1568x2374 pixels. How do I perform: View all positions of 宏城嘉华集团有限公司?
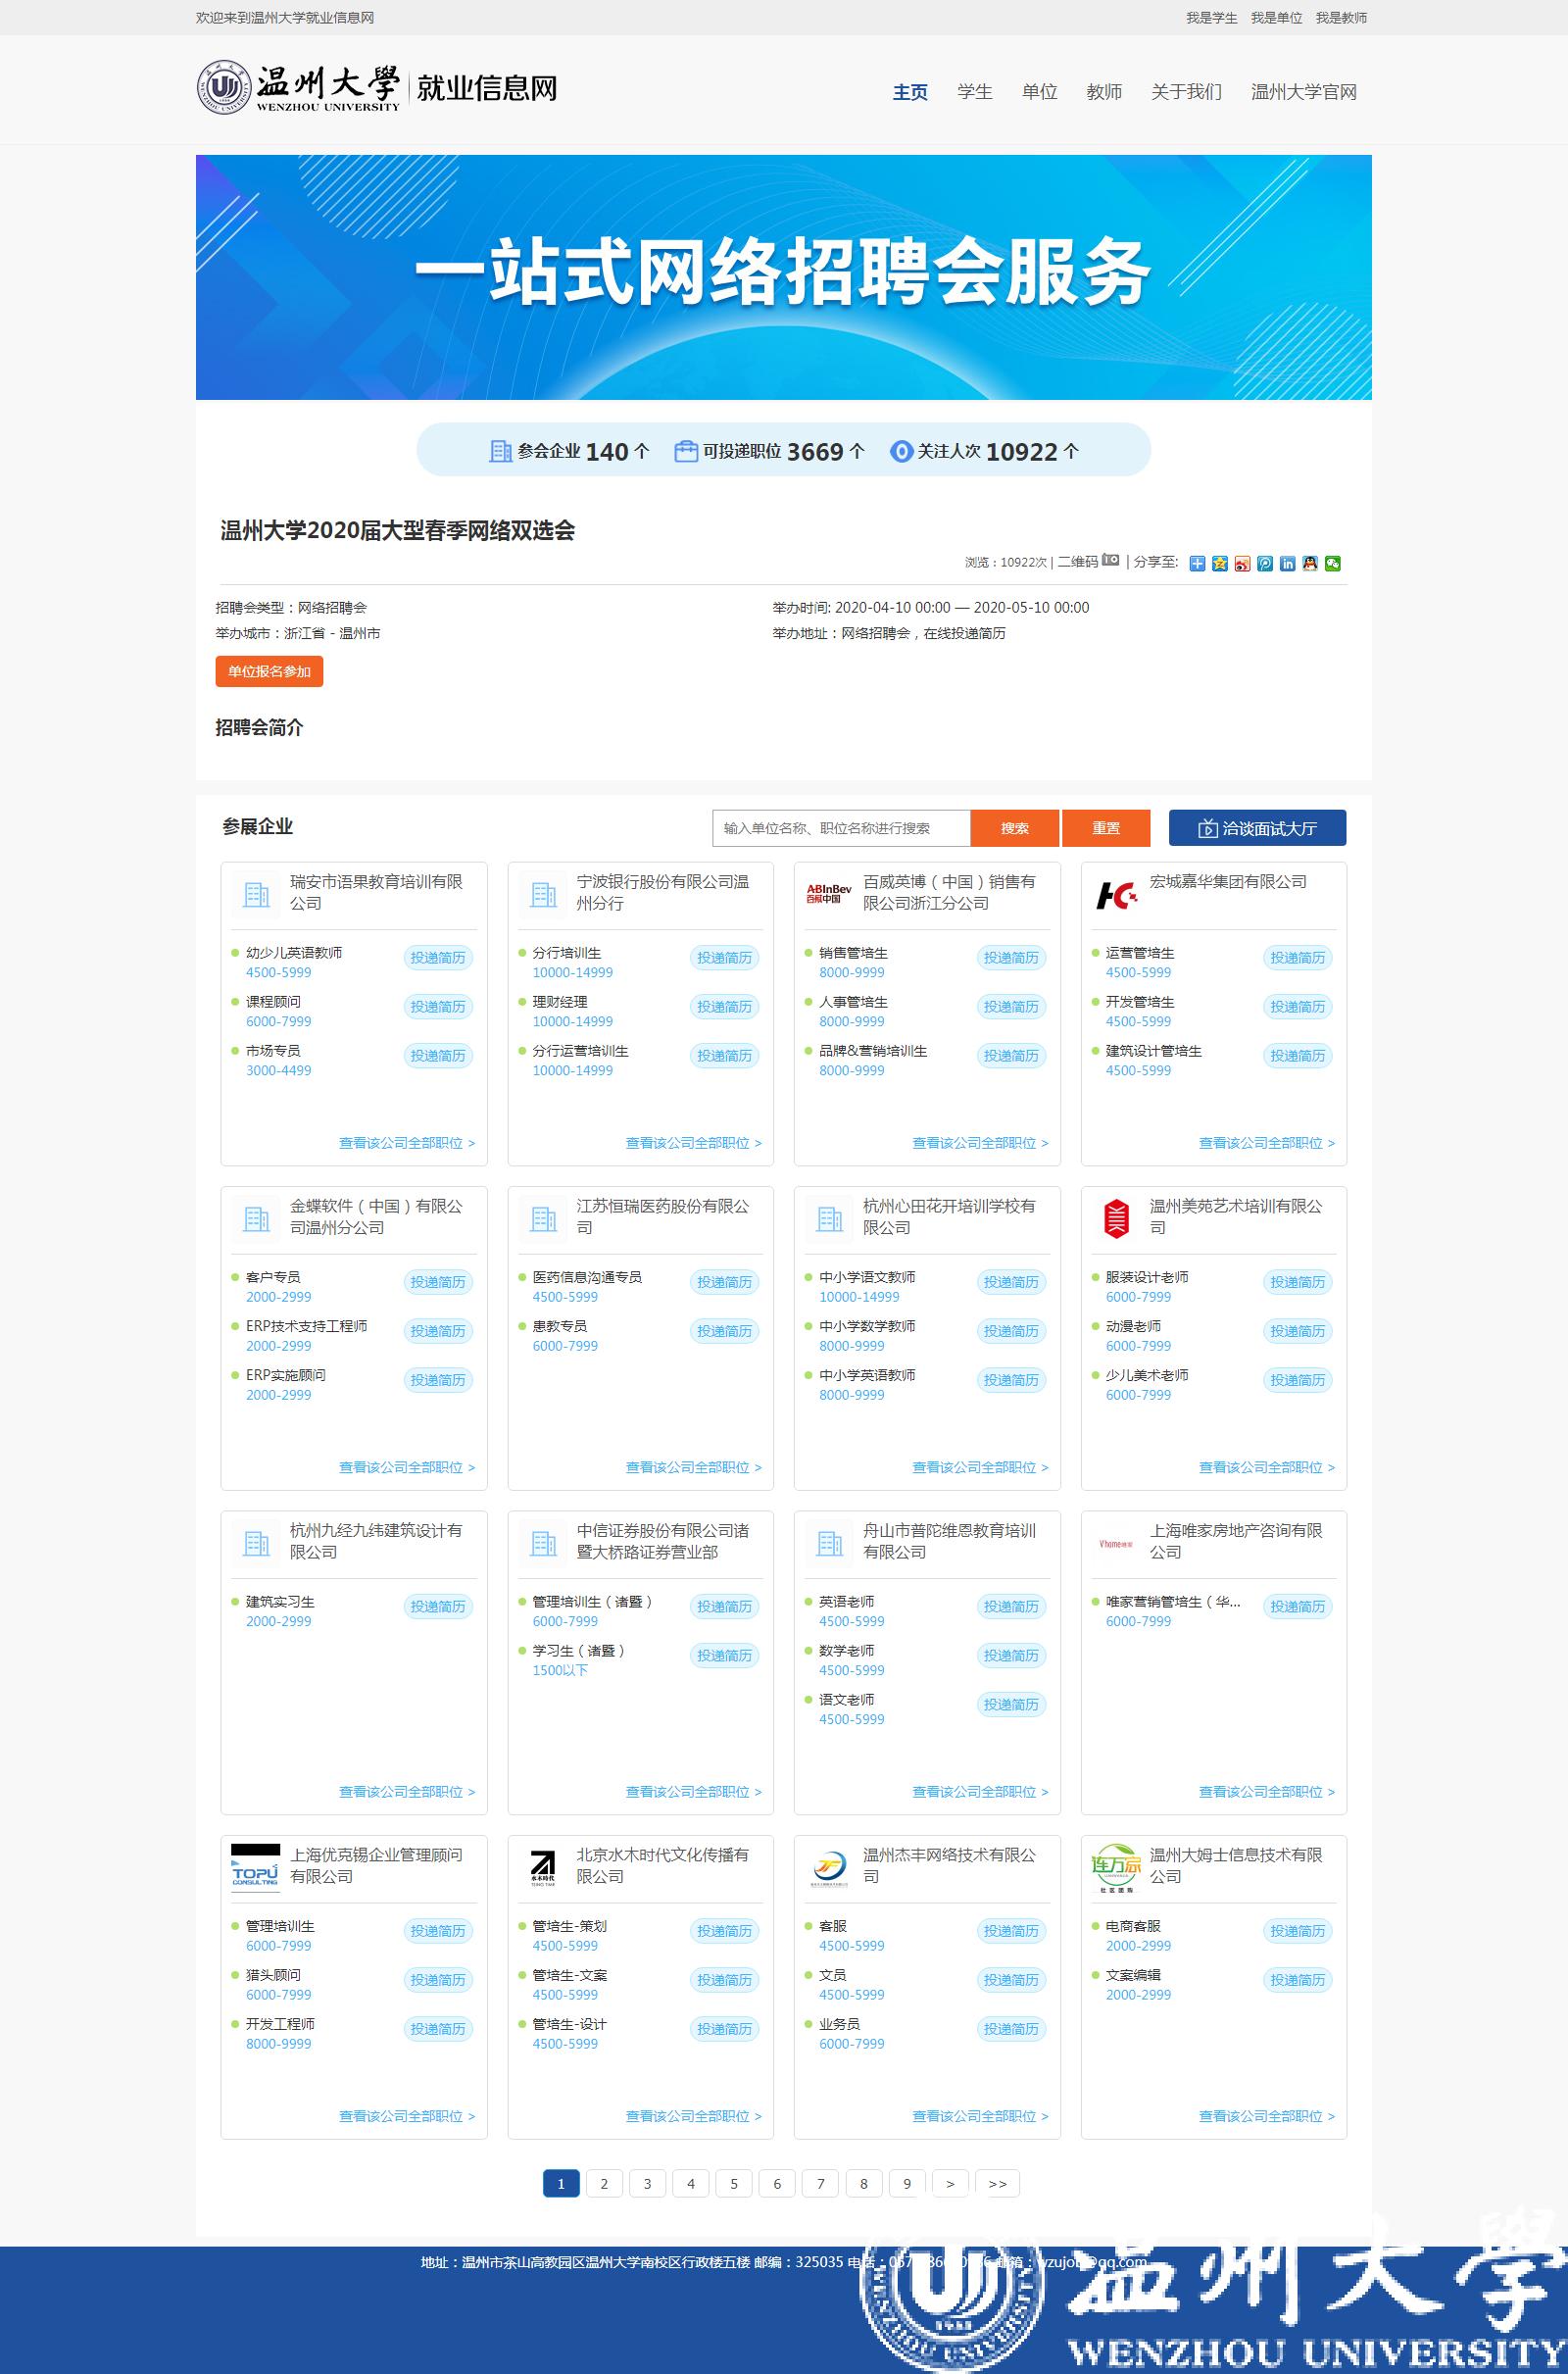[x=1266, y=1143]
